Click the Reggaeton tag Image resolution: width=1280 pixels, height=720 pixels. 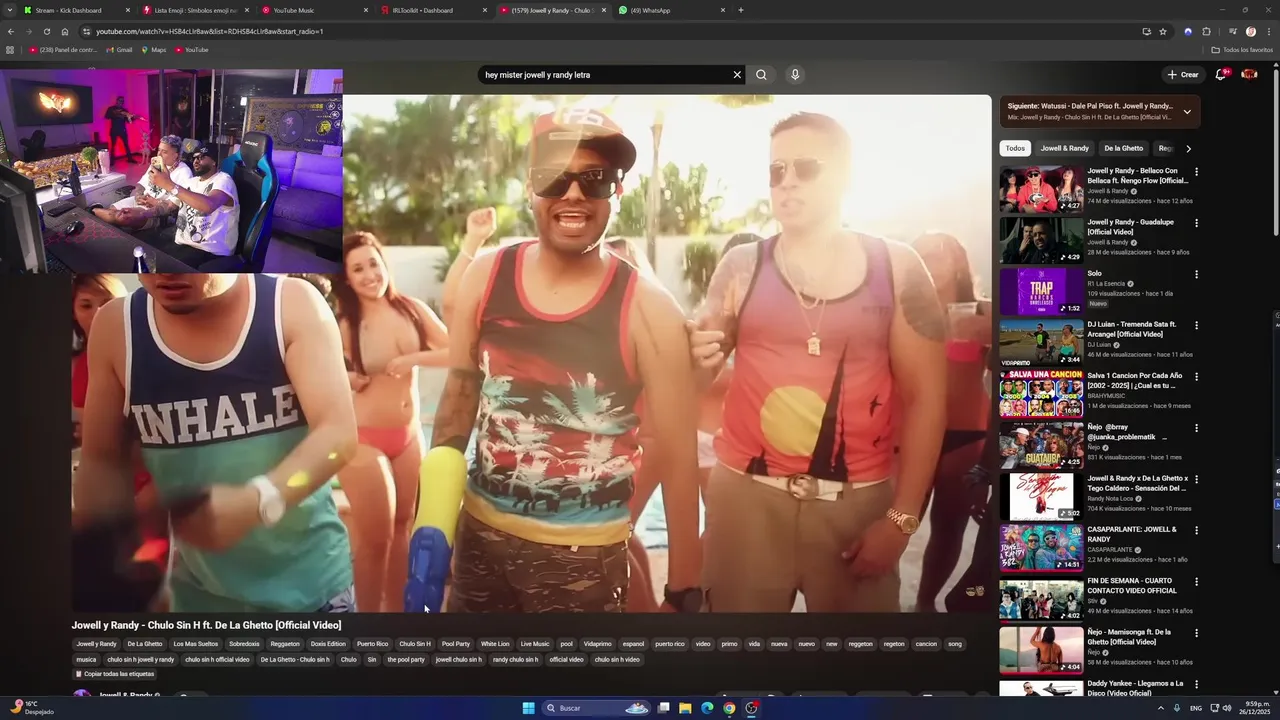click(285, 644)
